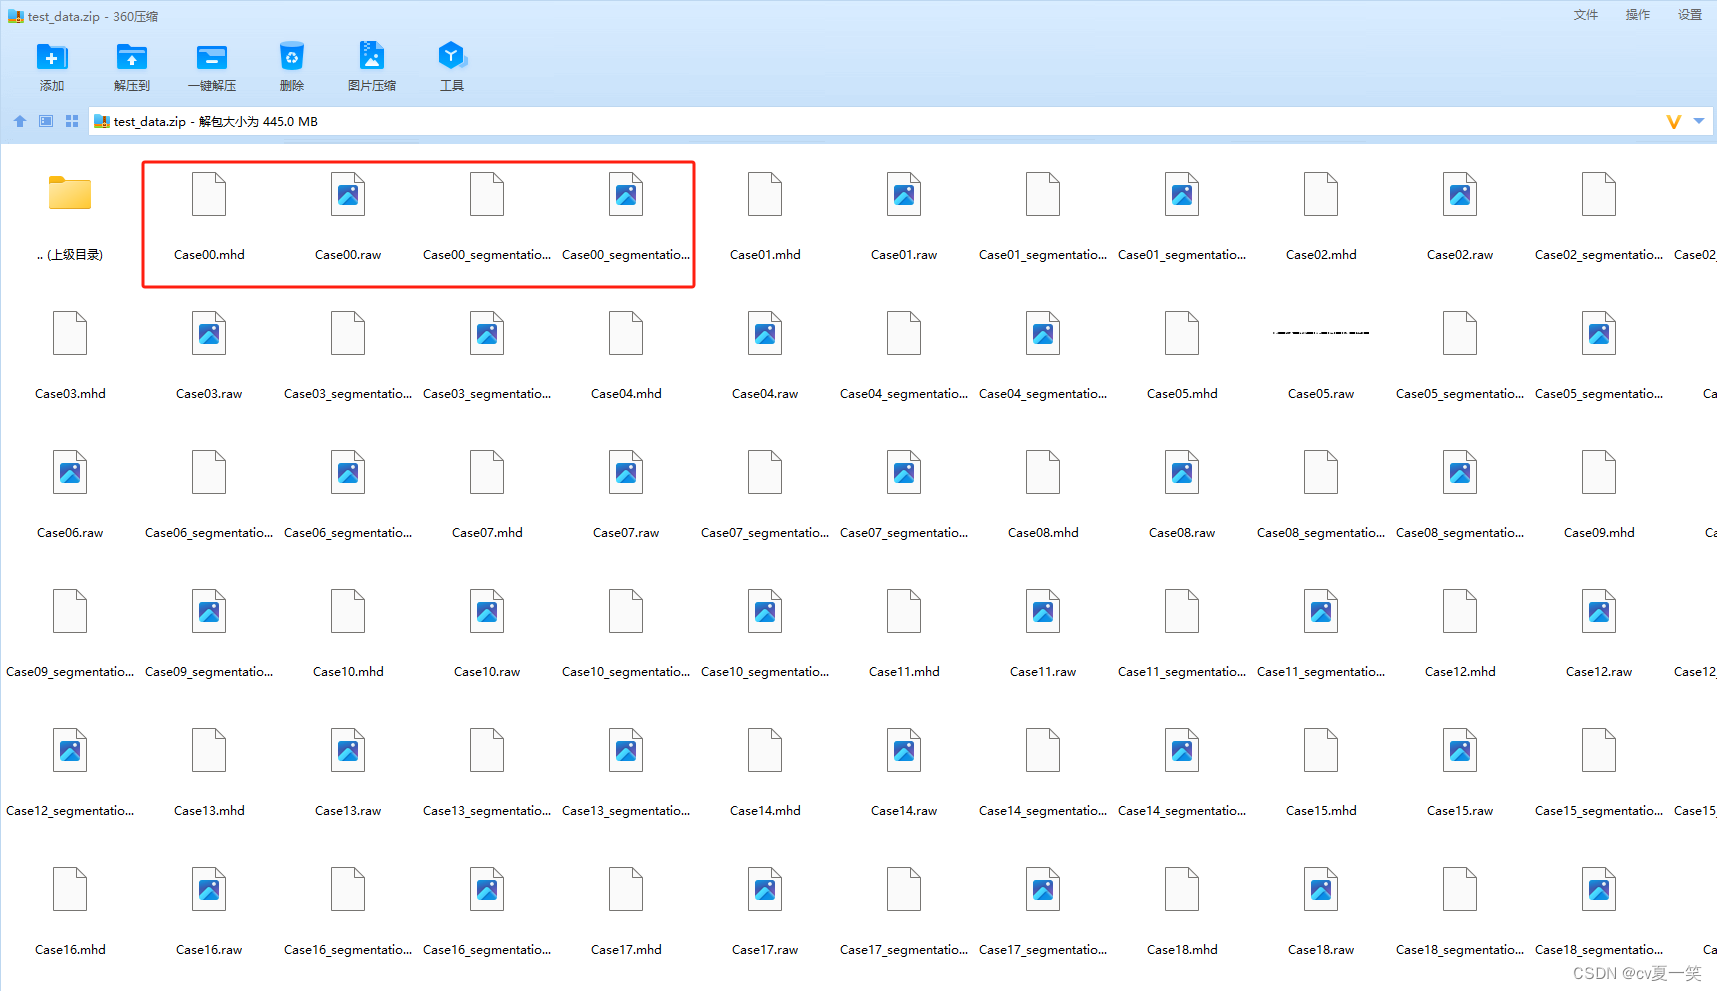Select Case08.raw image file icon

click(x=1182, y=472)
